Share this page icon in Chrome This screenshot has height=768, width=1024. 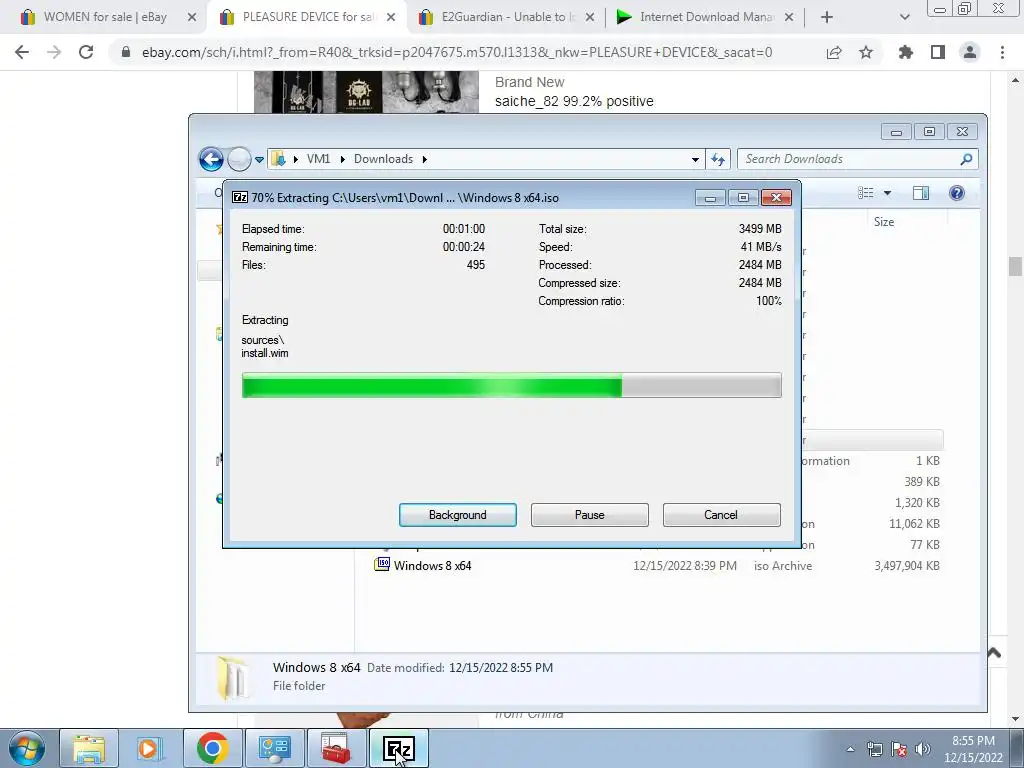(834, 52)
